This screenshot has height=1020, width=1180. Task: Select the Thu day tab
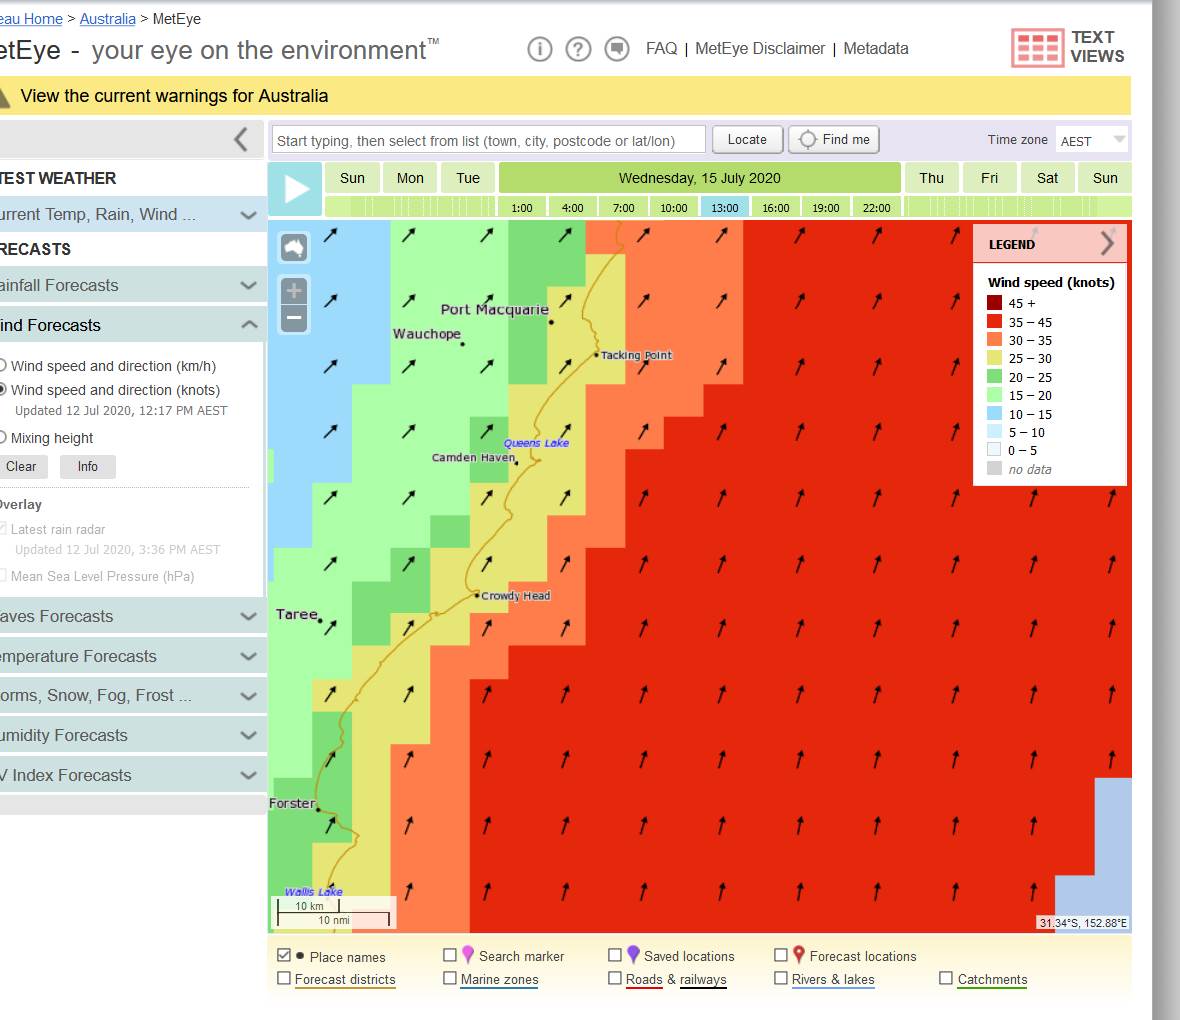pos(931,178)
